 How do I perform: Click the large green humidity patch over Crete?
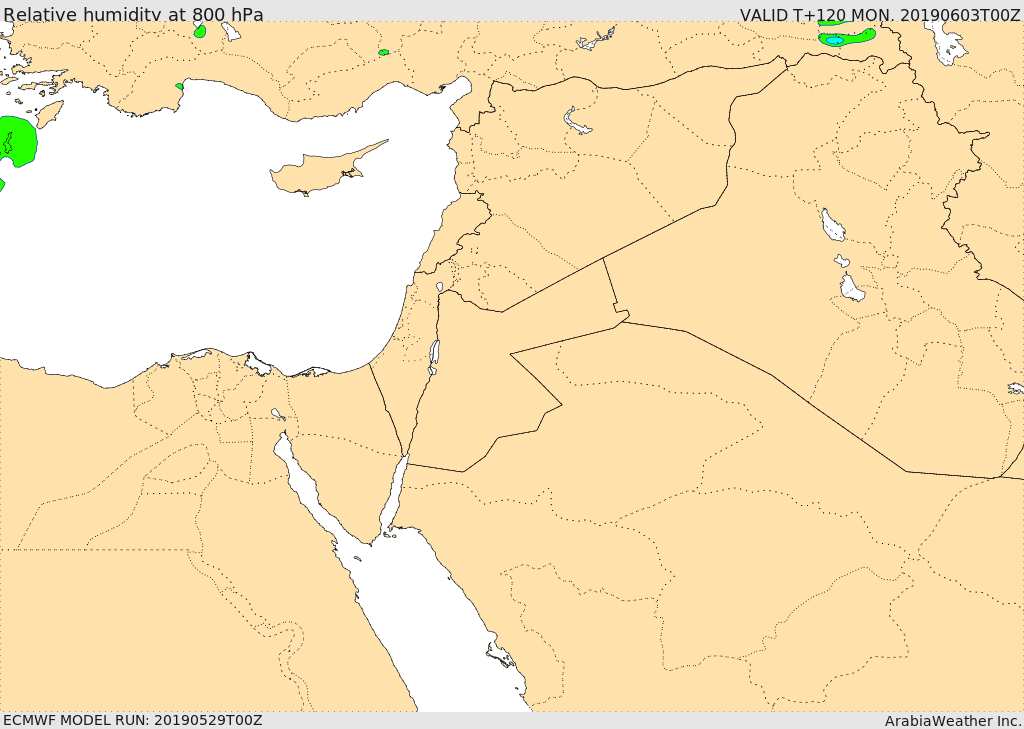pos(17,141)
